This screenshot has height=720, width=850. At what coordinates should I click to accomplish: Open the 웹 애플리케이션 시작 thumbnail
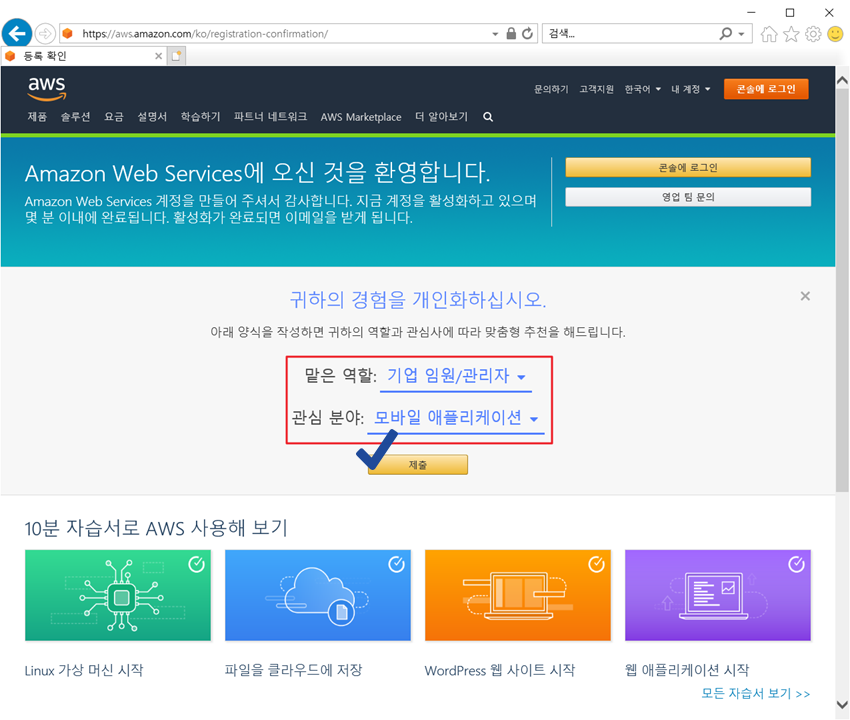[x=718, y=595]
